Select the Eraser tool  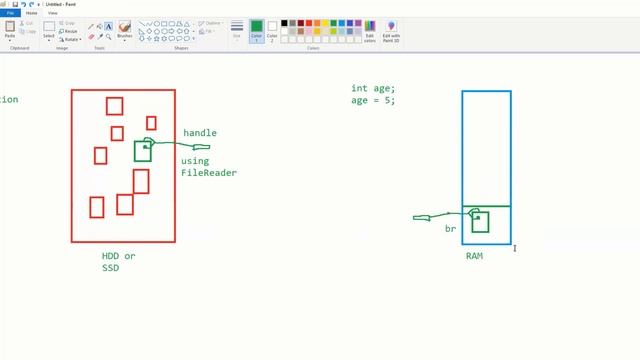click(91, 37)
